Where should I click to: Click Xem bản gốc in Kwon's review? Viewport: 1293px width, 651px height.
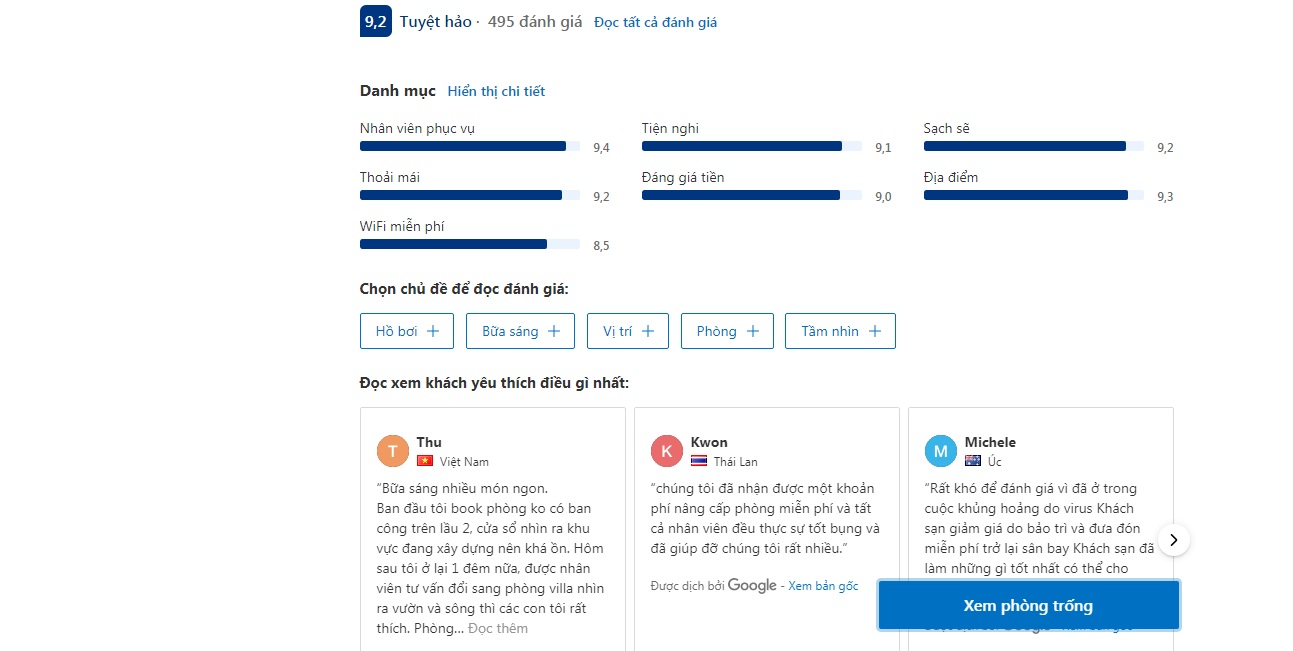[x=823, y=586]
